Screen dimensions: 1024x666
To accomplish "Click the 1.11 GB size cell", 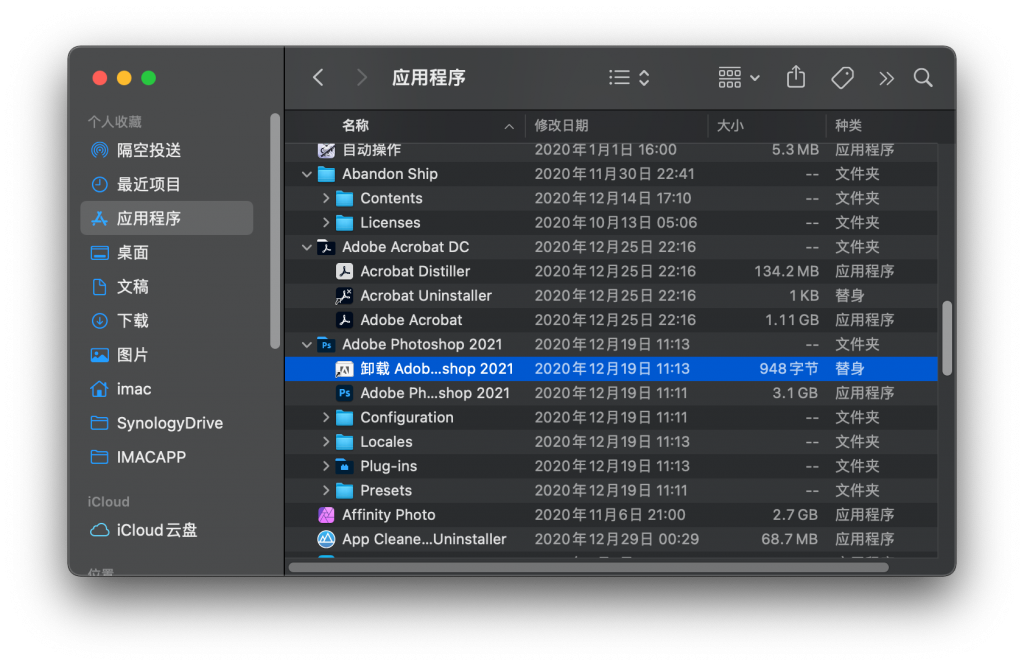I will pos(792,320).
